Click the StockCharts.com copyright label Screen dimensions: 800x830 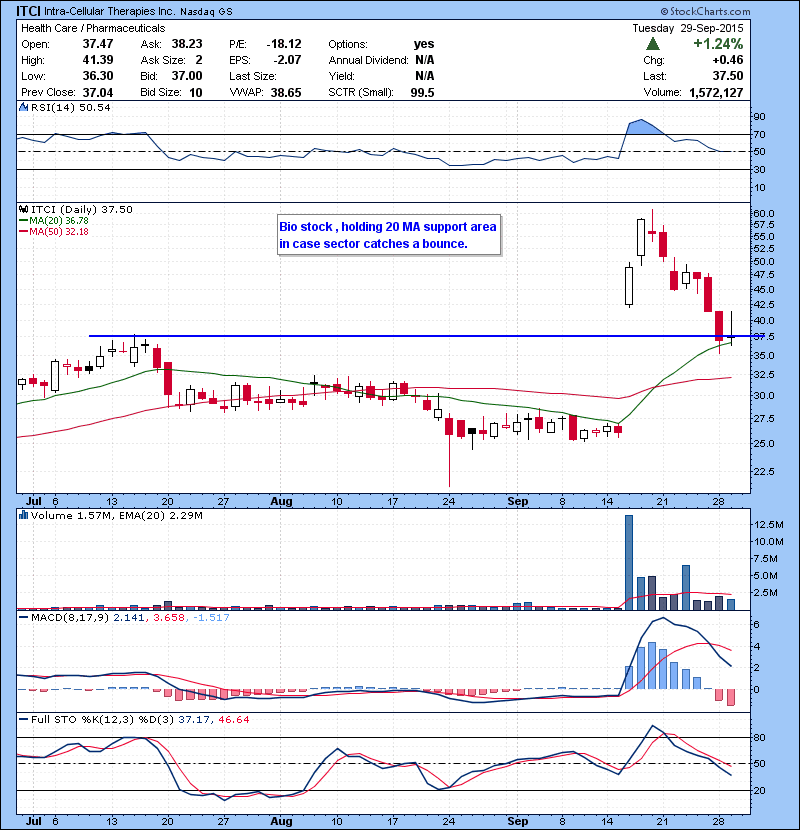[x=705, y=11]
